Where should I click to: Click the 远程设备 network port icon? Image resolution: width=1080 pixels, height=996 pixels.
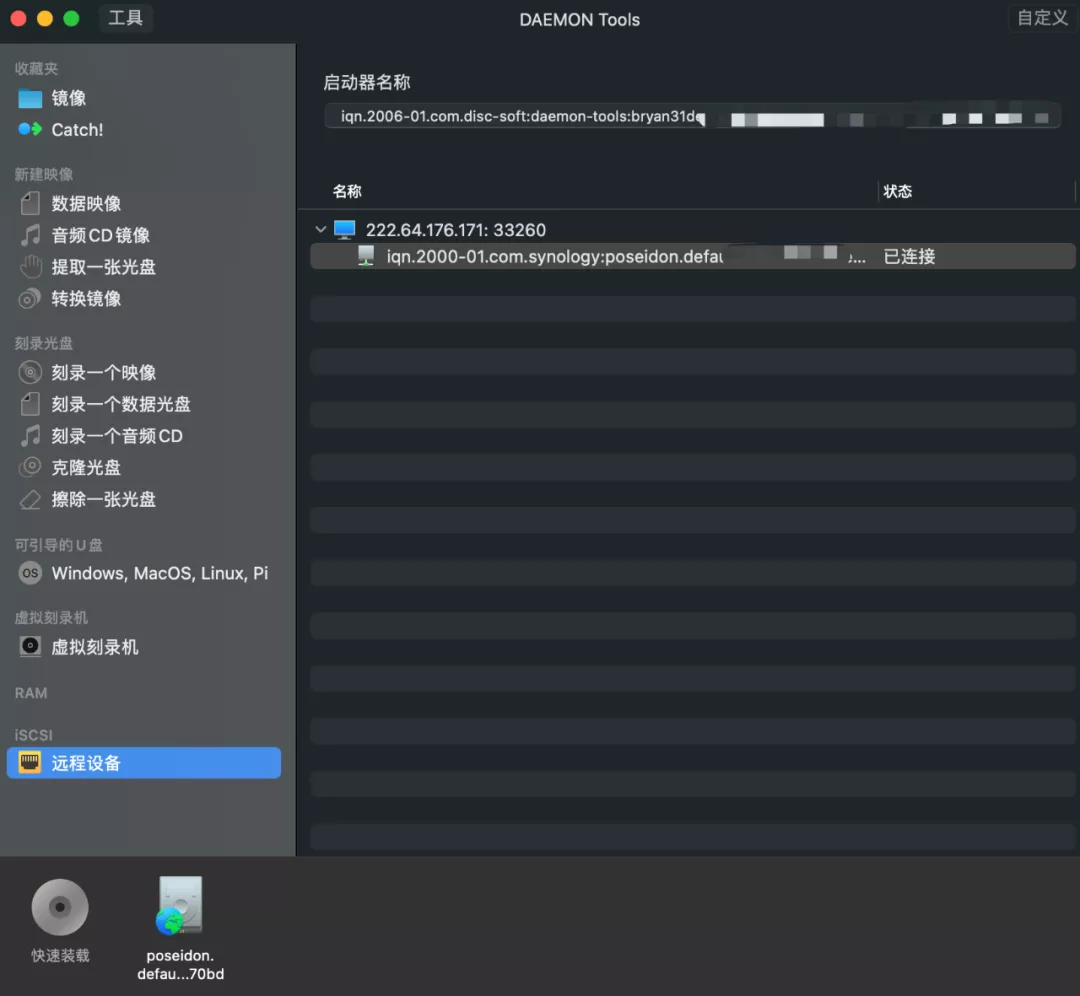click(x=30, y=762)
